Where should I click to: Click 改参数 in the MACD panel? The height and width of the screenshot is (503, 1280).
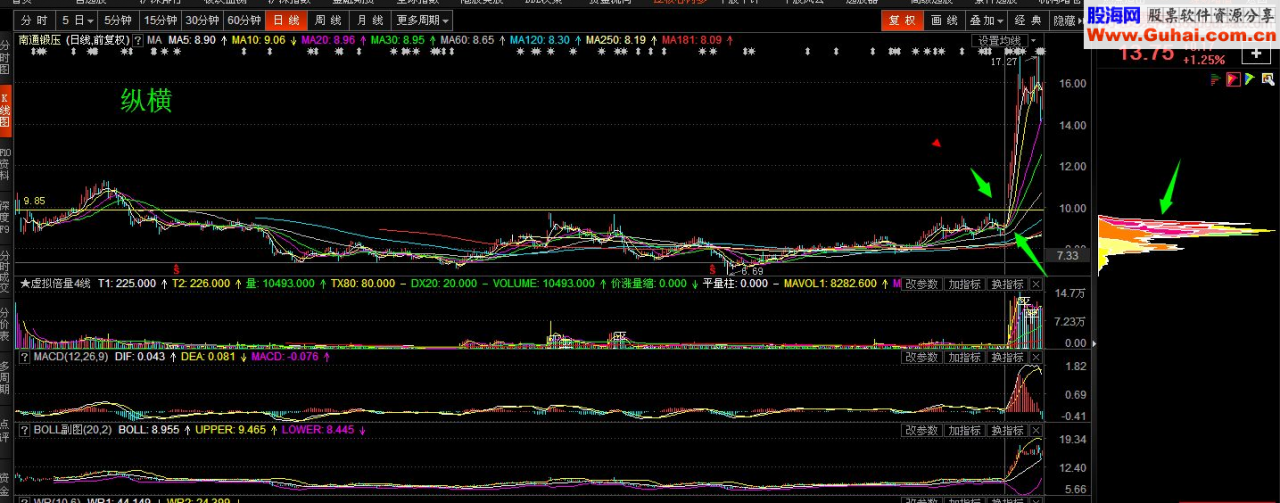(921, 357)
